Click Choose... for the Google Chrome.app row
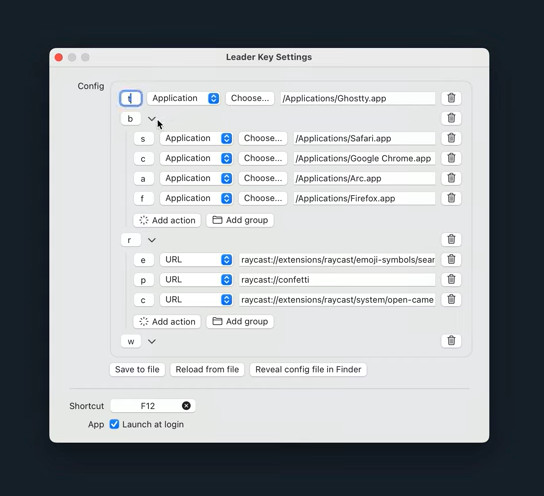 tap(263, 158)
